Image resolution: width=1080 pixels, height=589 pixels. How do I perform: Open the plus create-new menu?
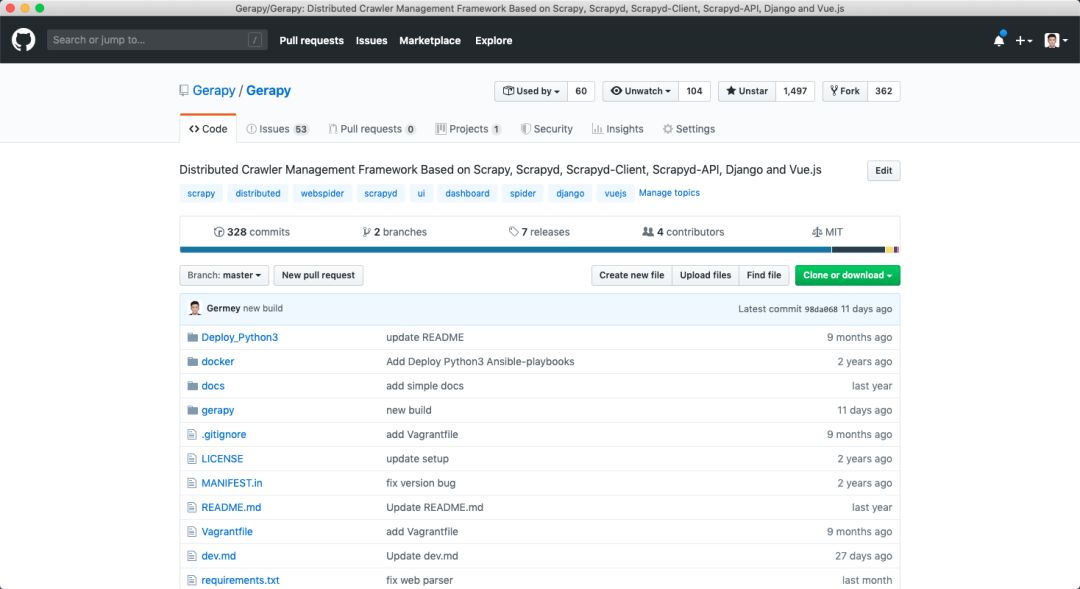[1024, 41]
